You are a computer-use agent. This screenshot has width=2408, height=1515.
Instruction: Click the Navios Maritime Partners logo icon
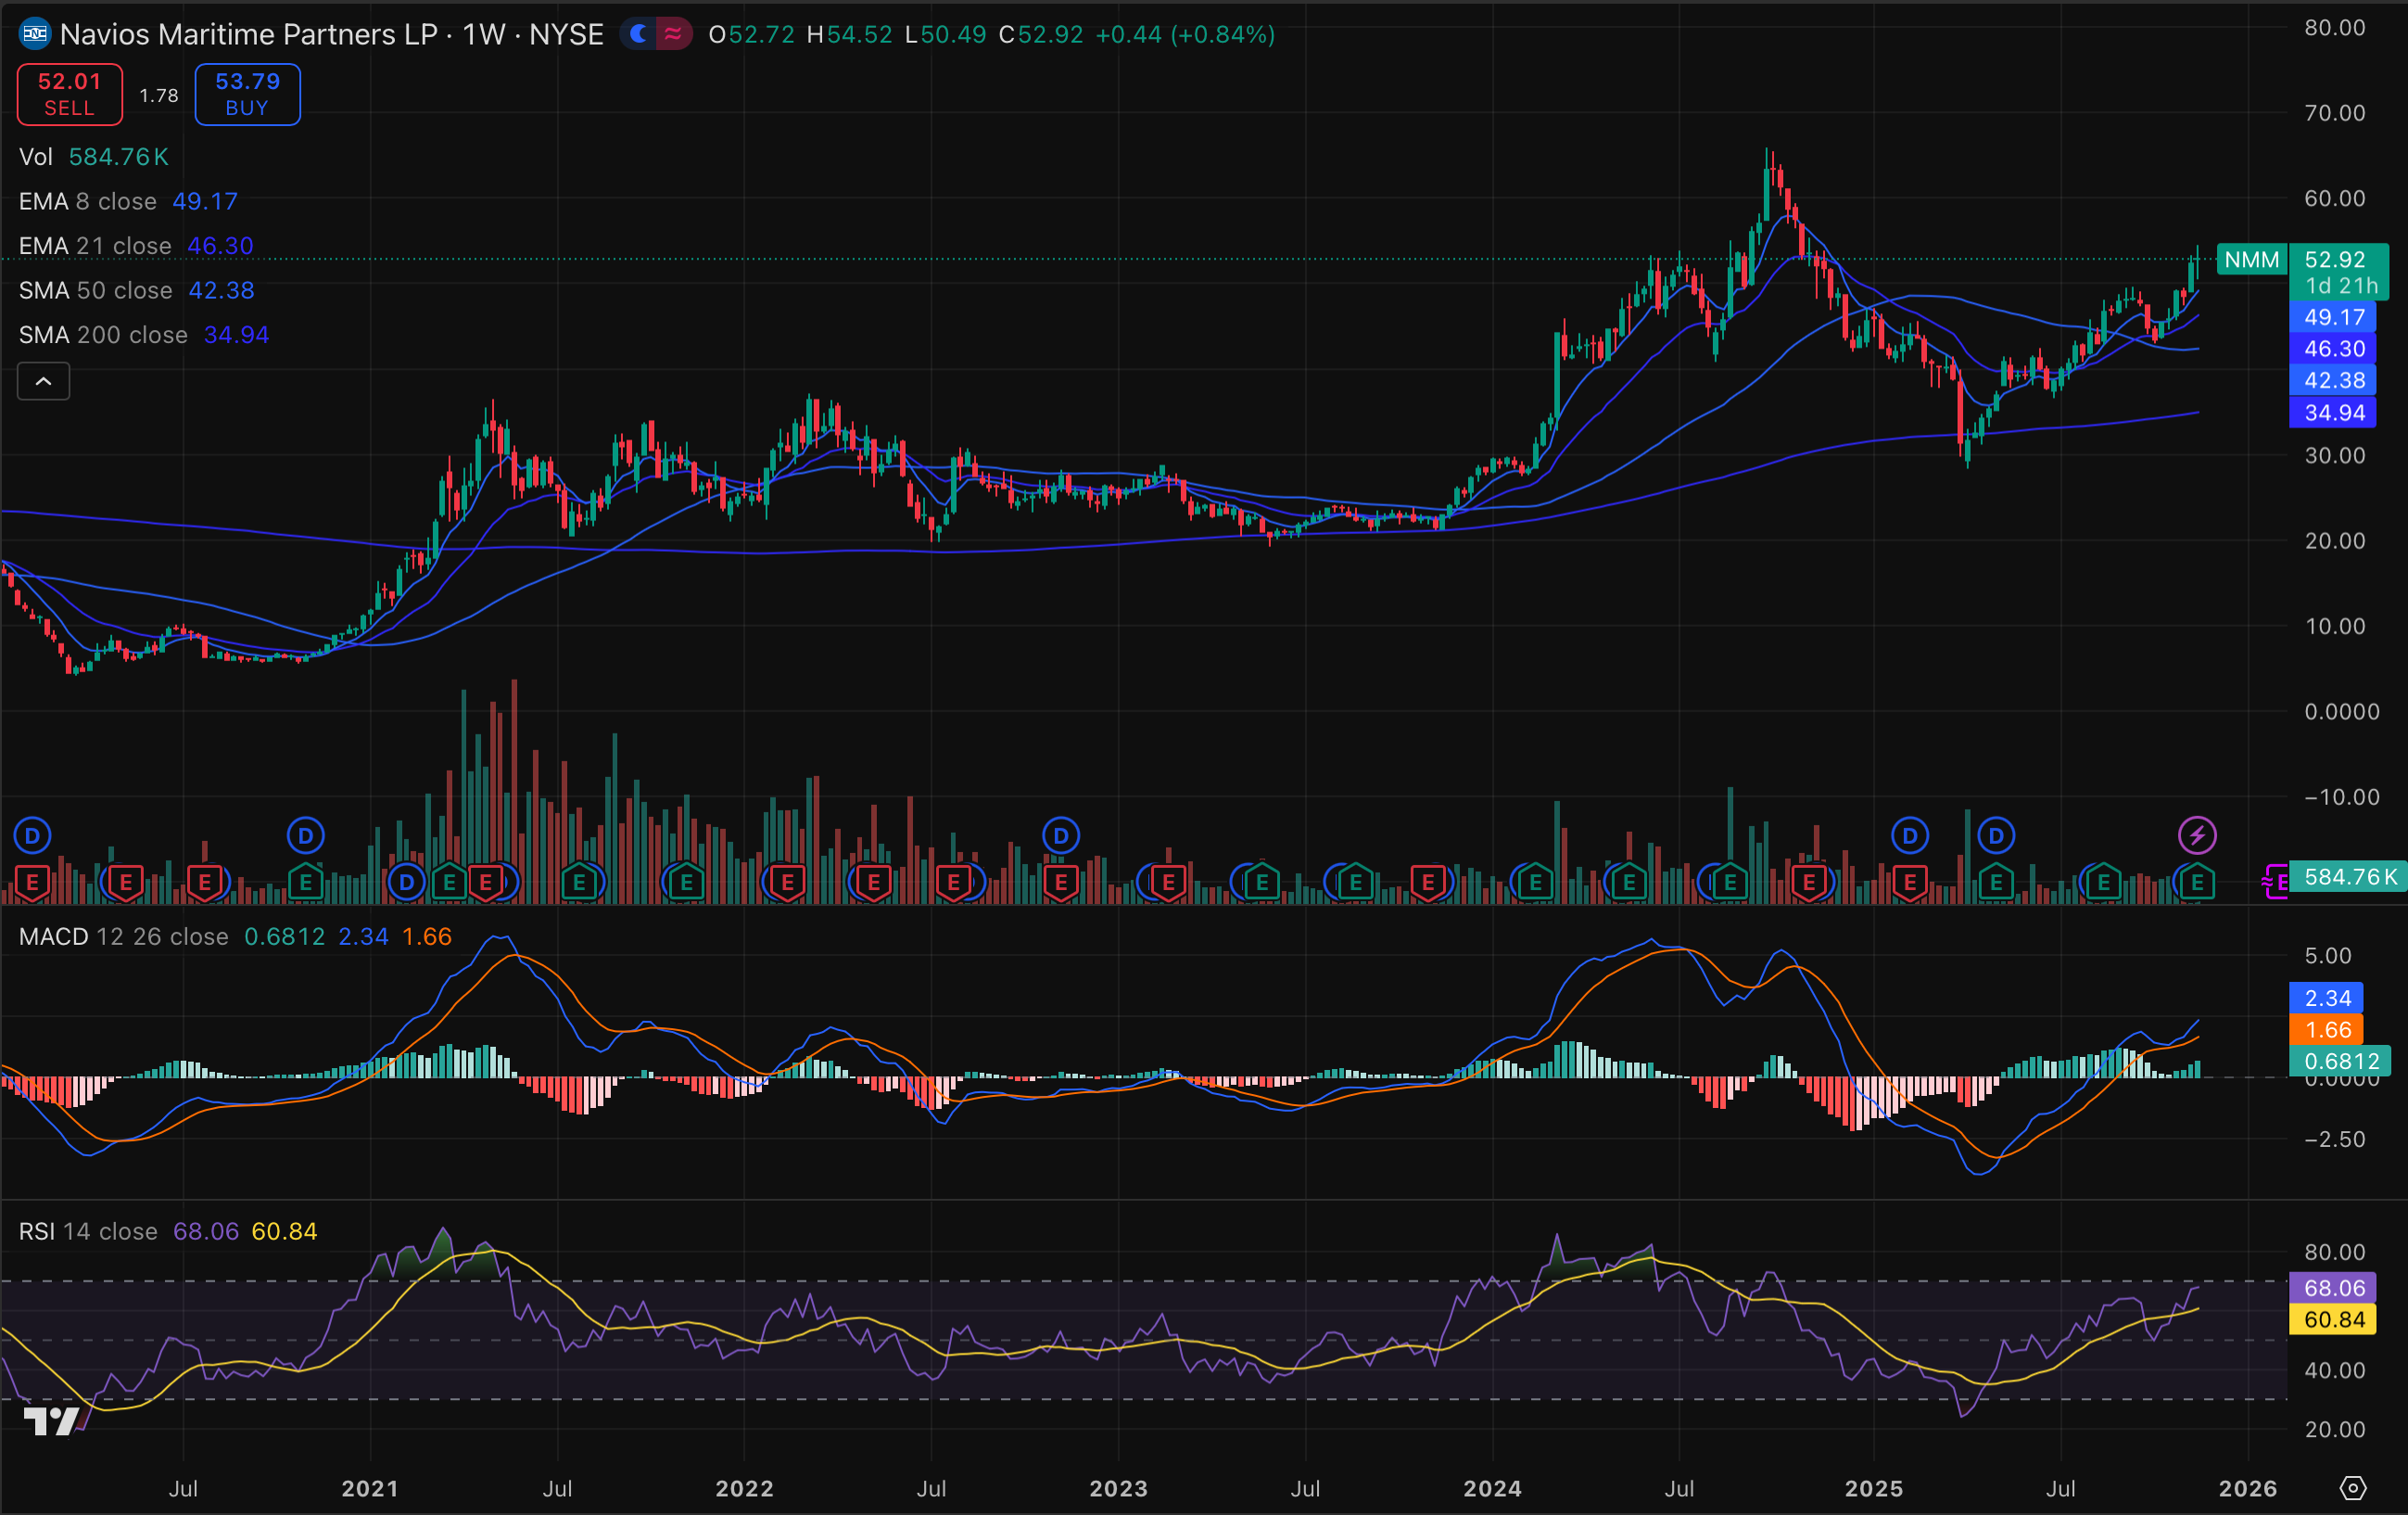(x=35, y=34)
